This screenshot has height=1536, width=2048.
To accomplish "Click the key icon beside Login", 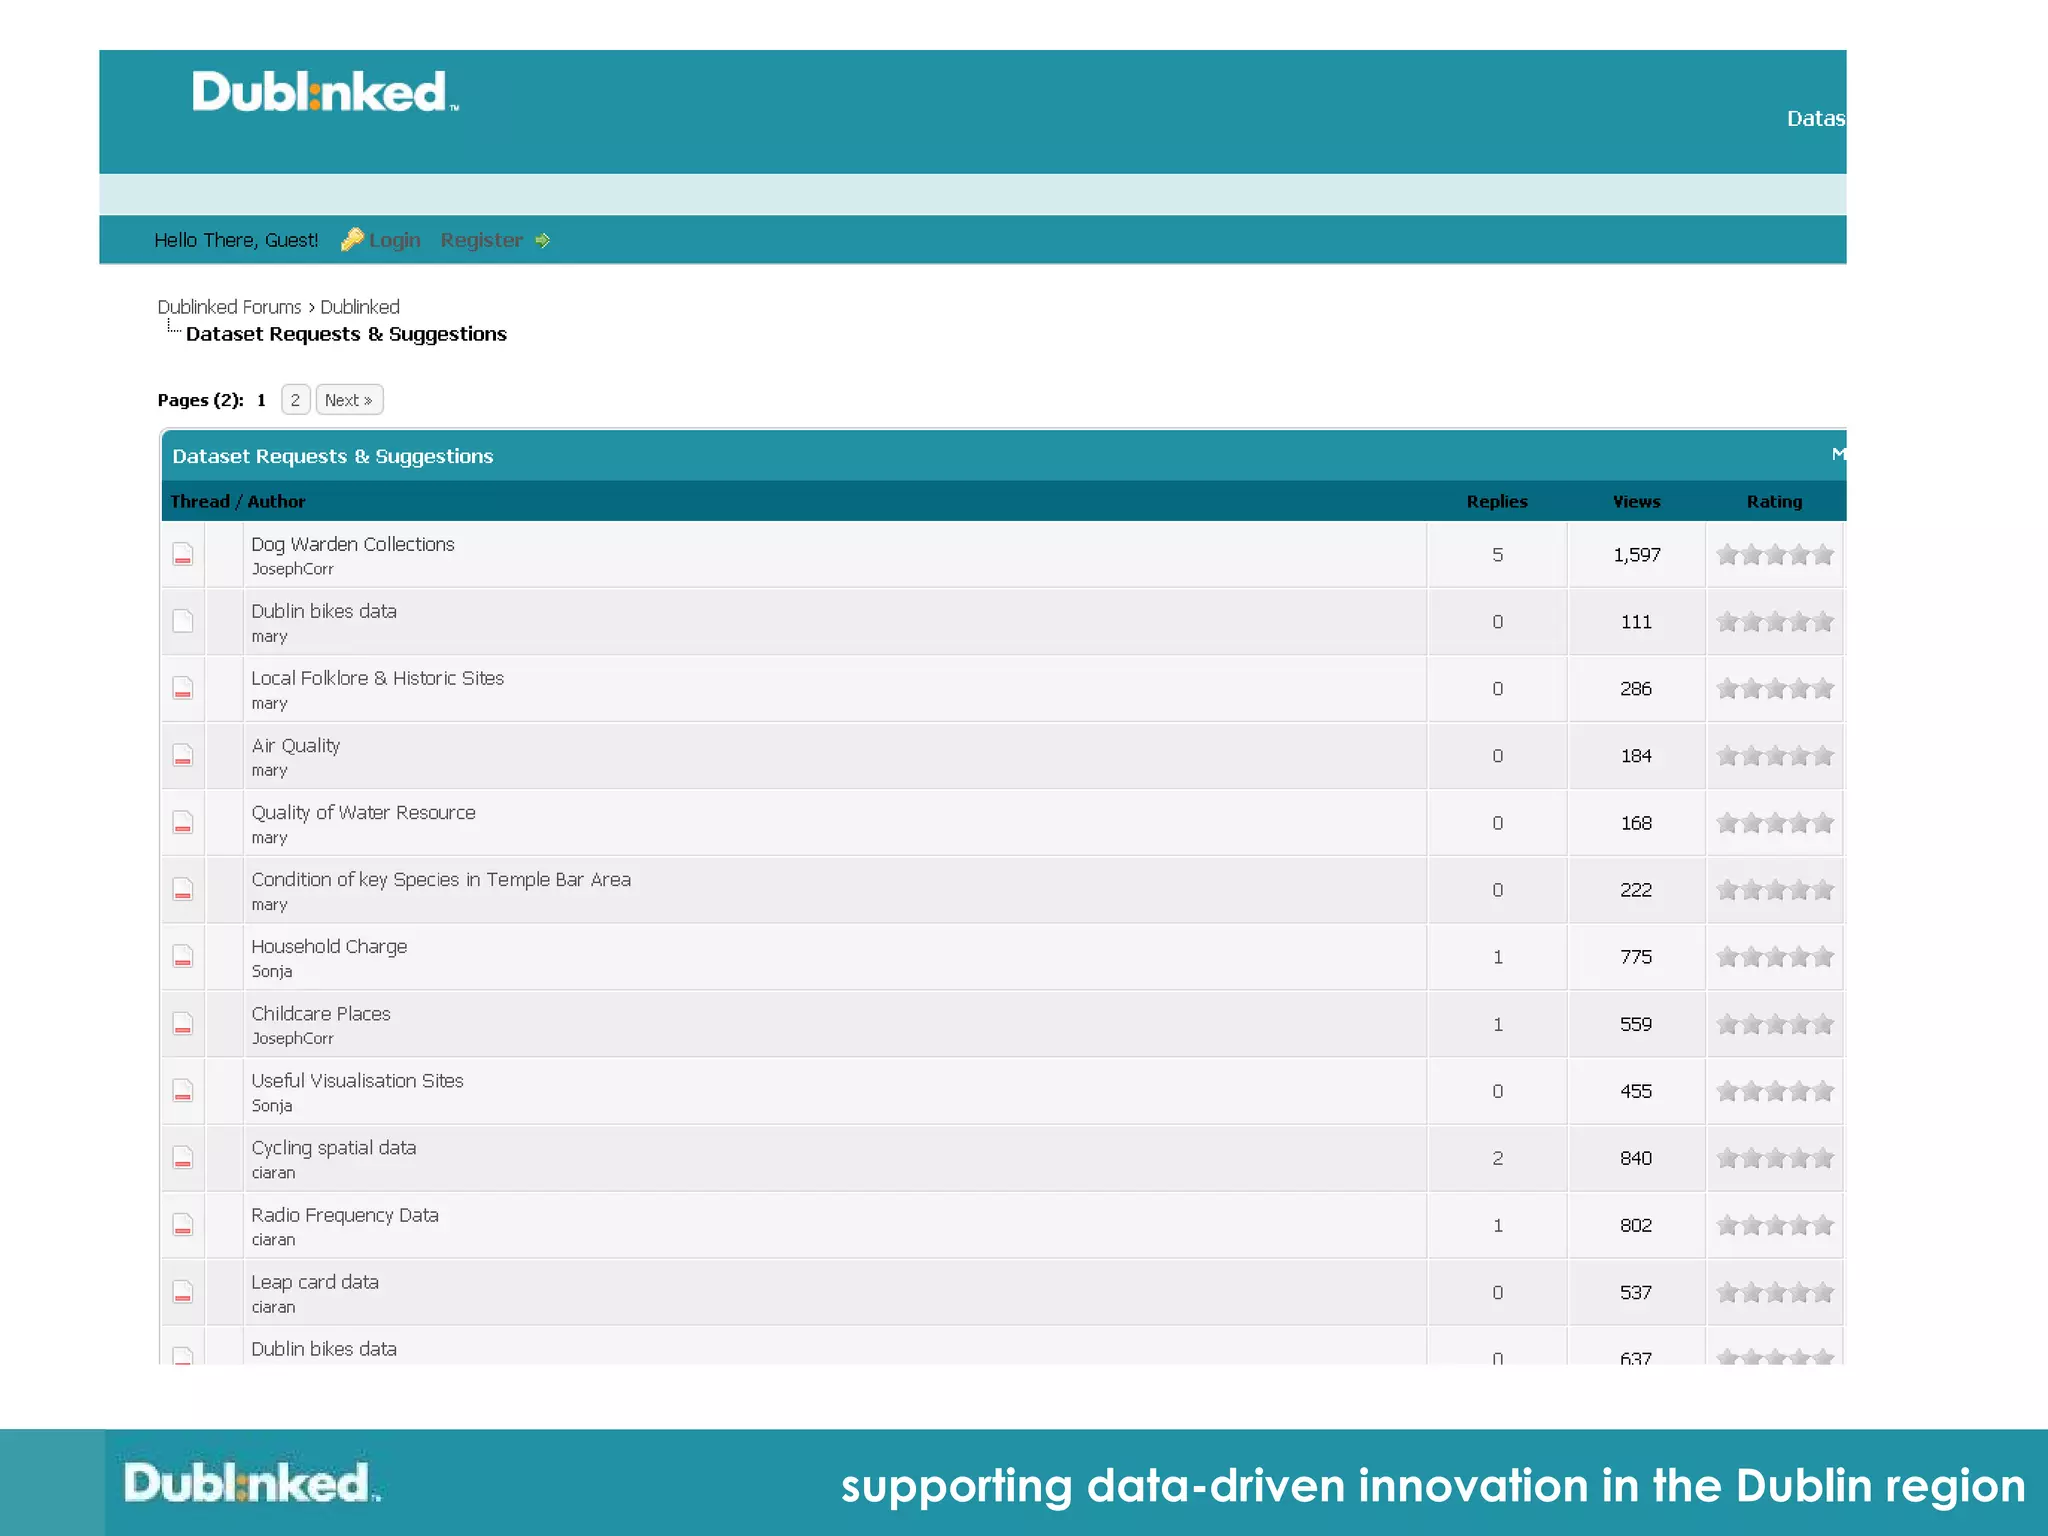I will 352,239.
